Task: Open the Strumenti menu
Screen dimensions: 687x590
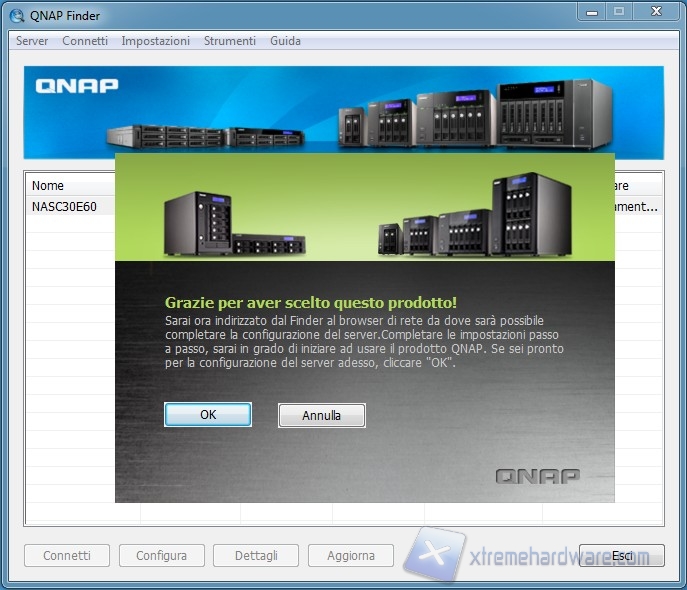Action: 230,41
